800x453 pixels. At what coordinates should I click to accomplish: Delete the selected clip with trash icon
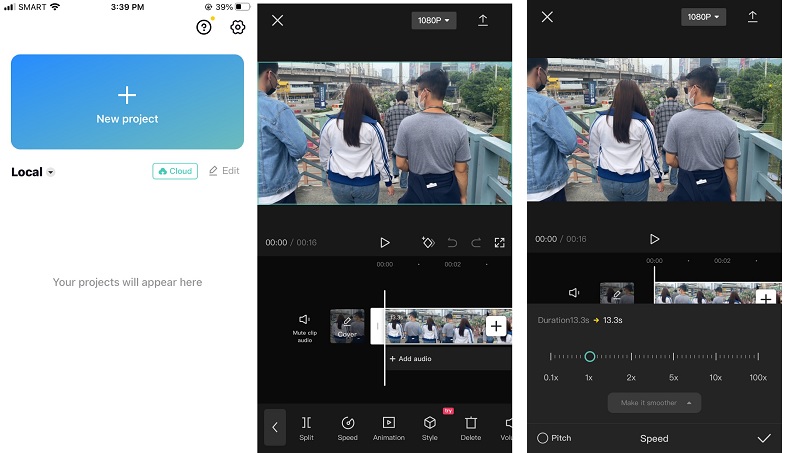470,427
